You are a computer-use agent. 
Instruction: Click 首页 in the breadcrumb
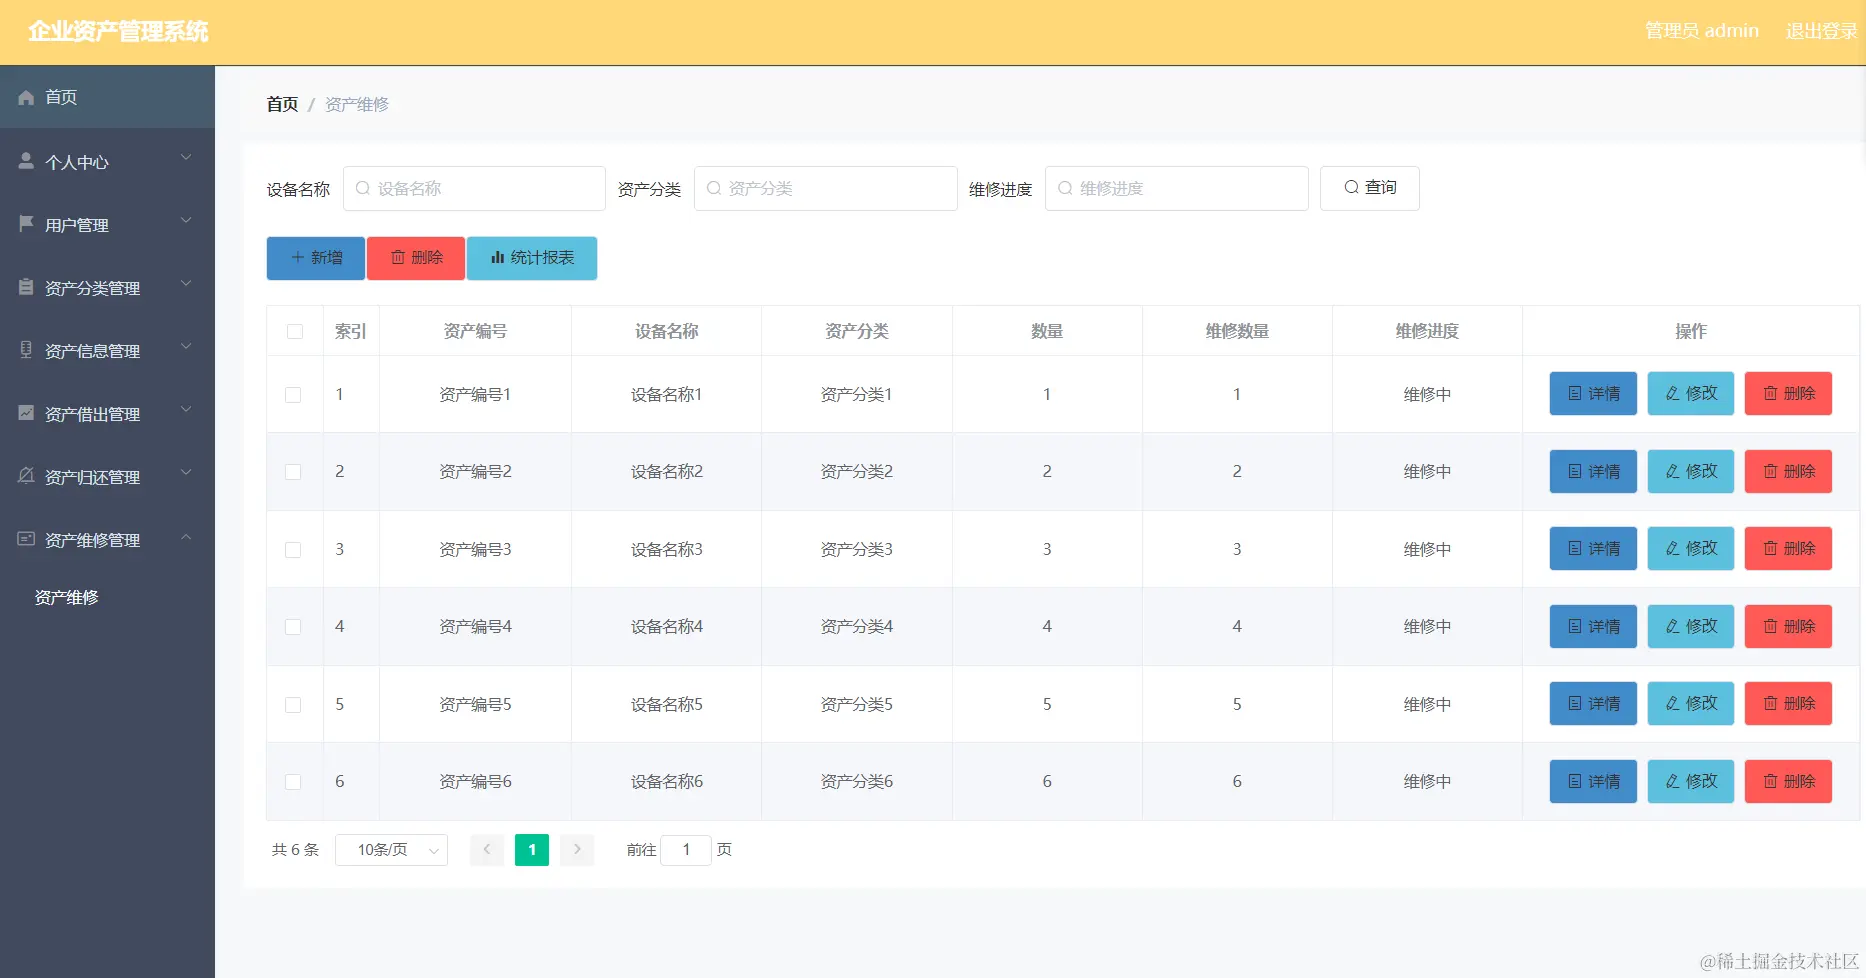tap(282, 104)
